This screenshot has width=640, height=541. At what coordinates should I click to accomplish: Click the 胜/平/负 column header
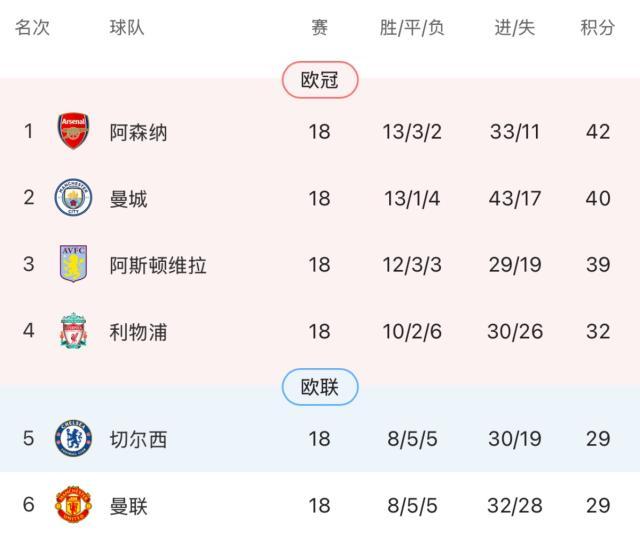coord(412,28)
